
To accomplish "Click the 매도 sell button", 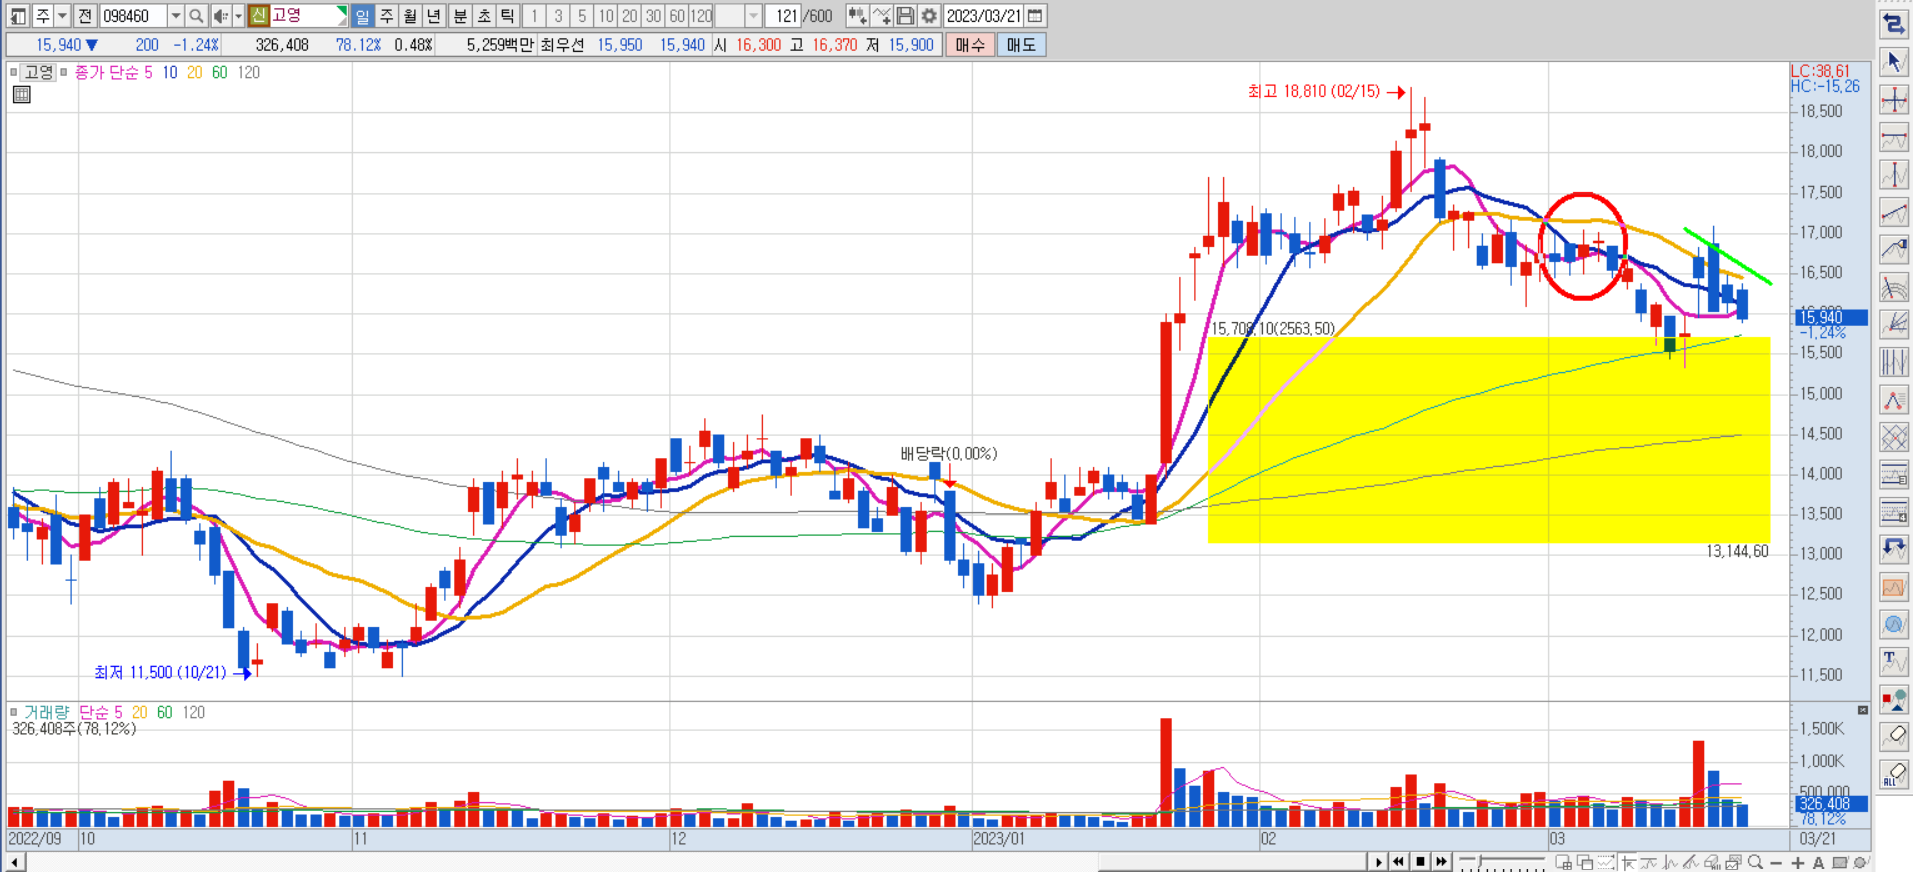I will pyautogui.click(x=1021, y=45).
